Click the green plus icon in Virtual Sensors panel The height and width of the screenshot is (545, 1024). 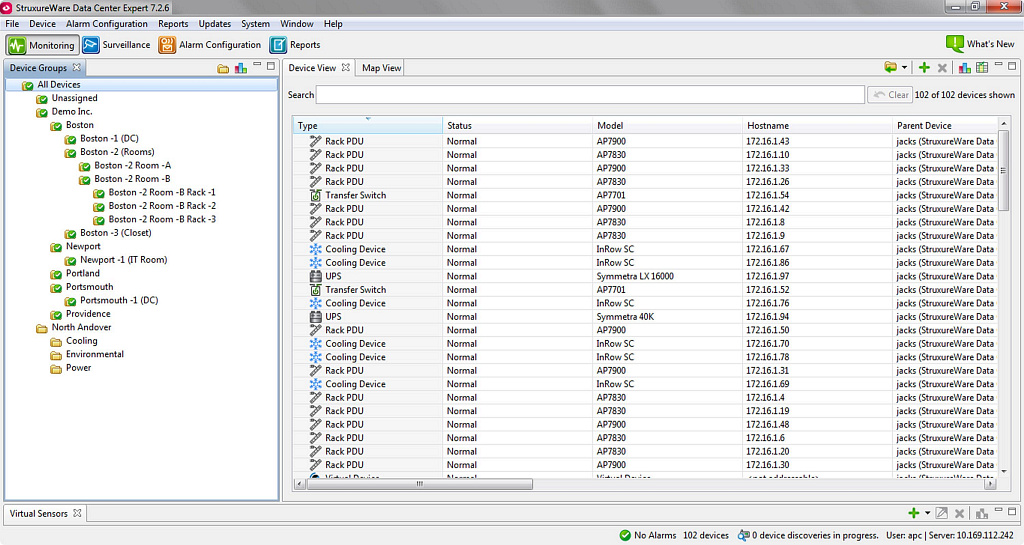[914, 513]
